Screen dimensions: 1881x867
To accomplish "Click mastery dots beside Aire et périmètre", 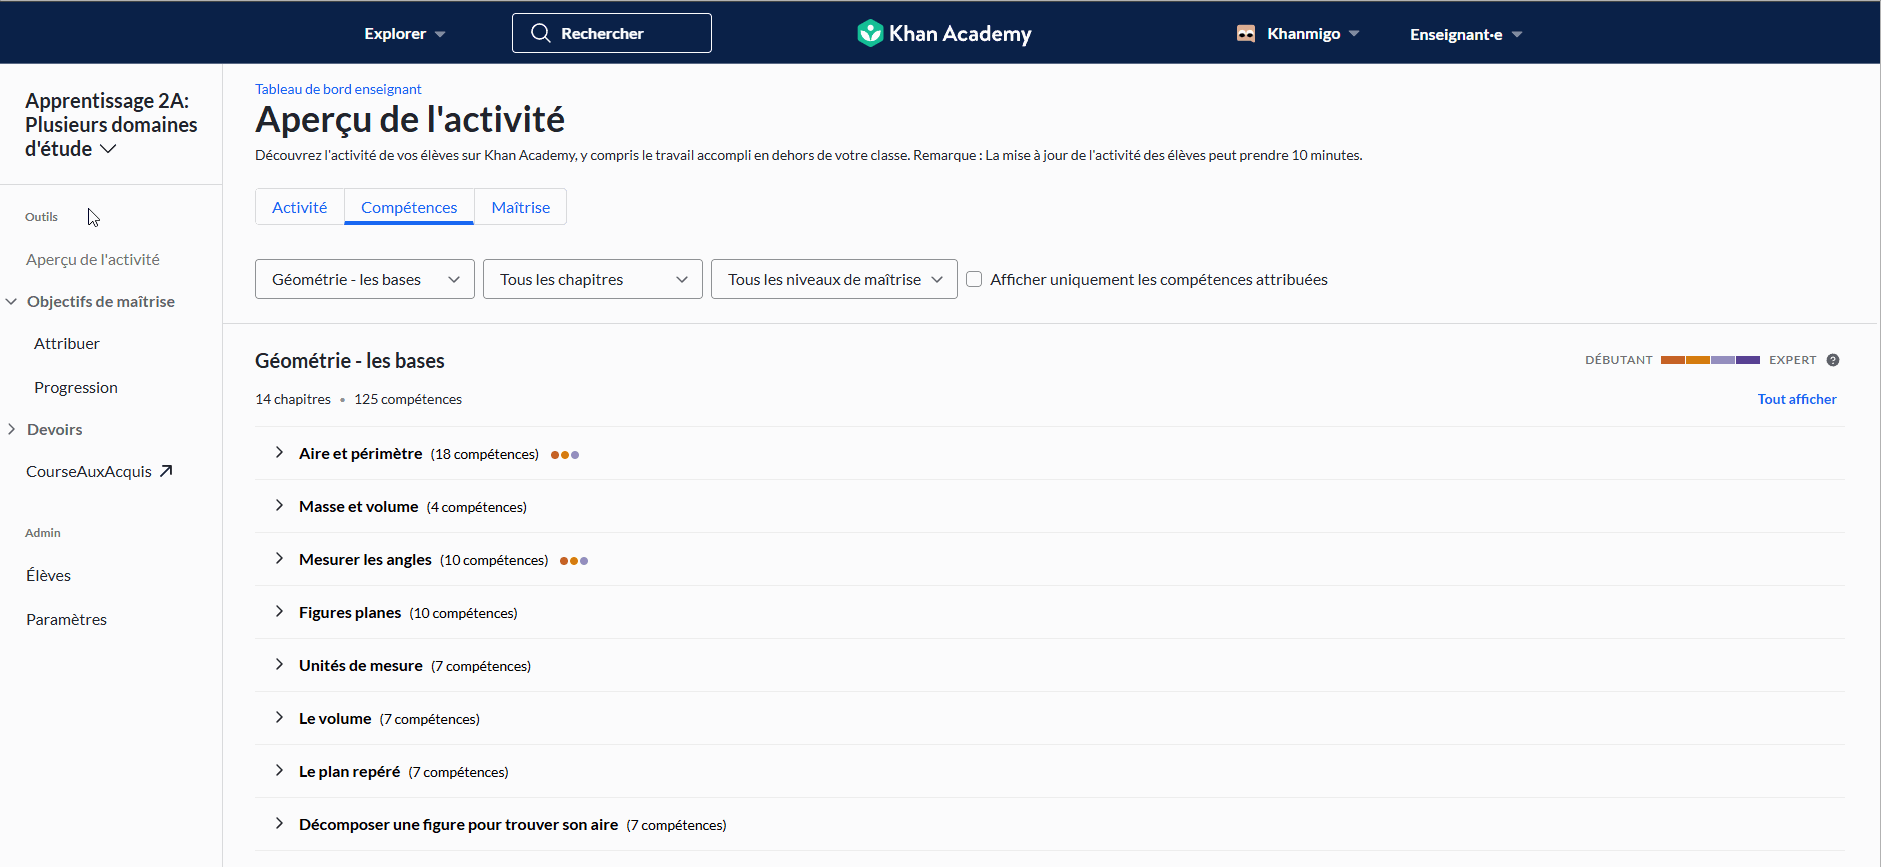I will [x=565, y=455].
